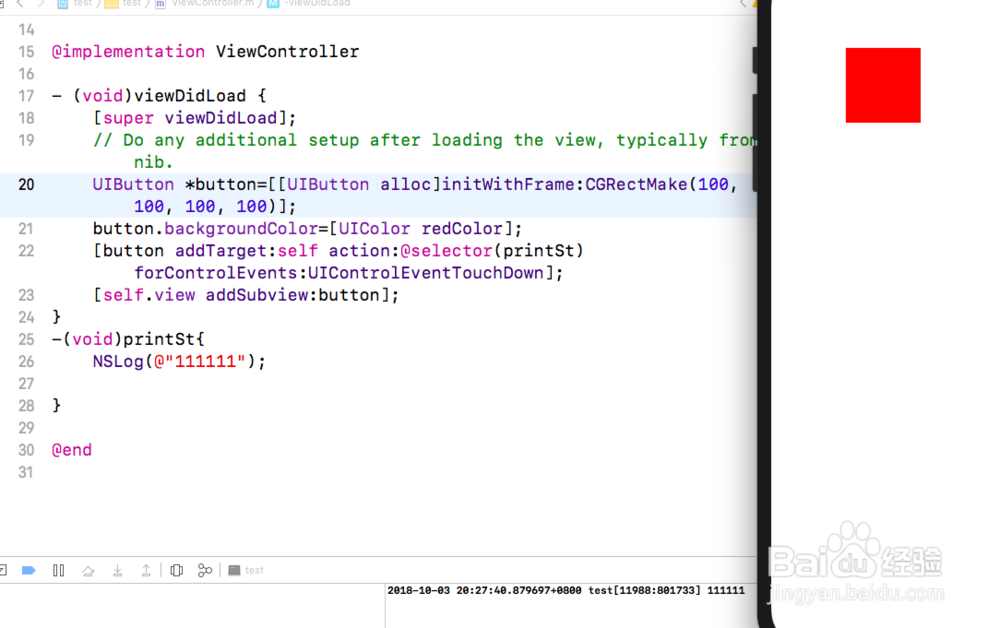1000x628 pixels.
Task: Click backgroundColor property on line 21
Action: (x=241, y=229)
